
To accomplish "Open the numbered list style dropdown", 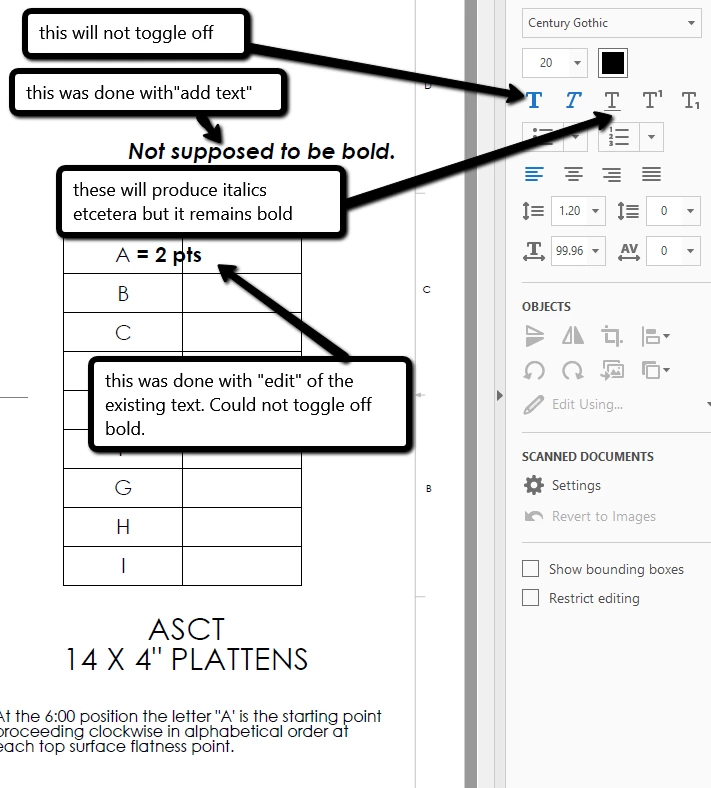I will coord(651,137).
